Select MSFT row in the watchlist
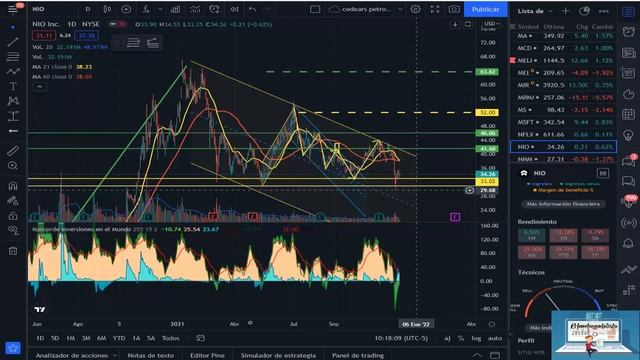Viewport: 640px width, 360px height. pos(563,122)
